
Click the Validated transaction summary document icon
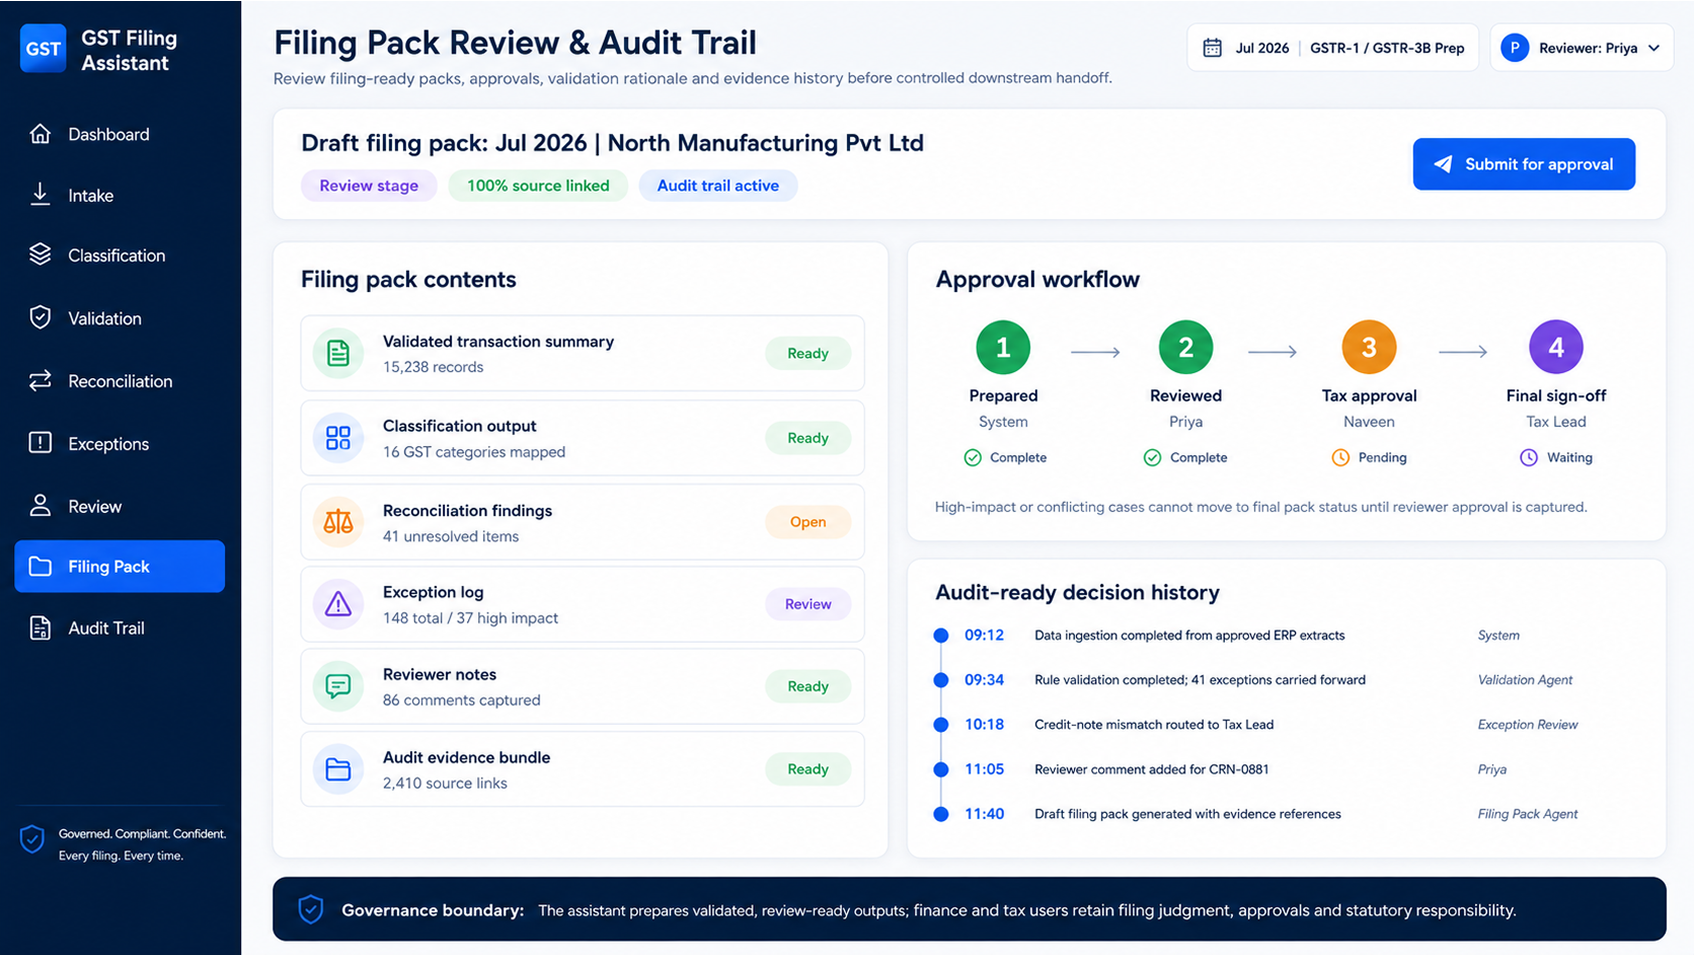[x=338, y=353]
